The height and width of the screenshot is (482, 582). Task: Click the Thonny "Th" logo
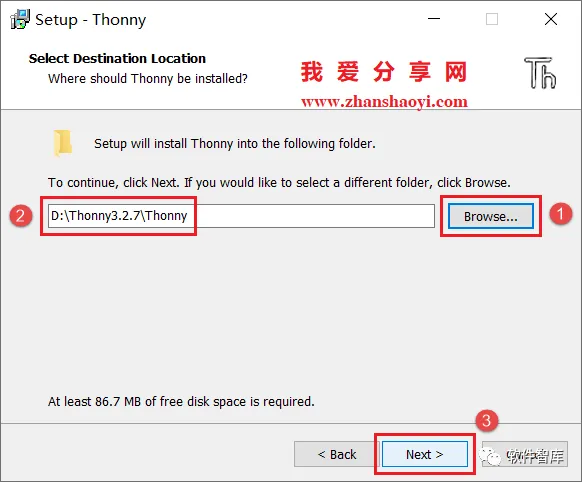point(540,73)
